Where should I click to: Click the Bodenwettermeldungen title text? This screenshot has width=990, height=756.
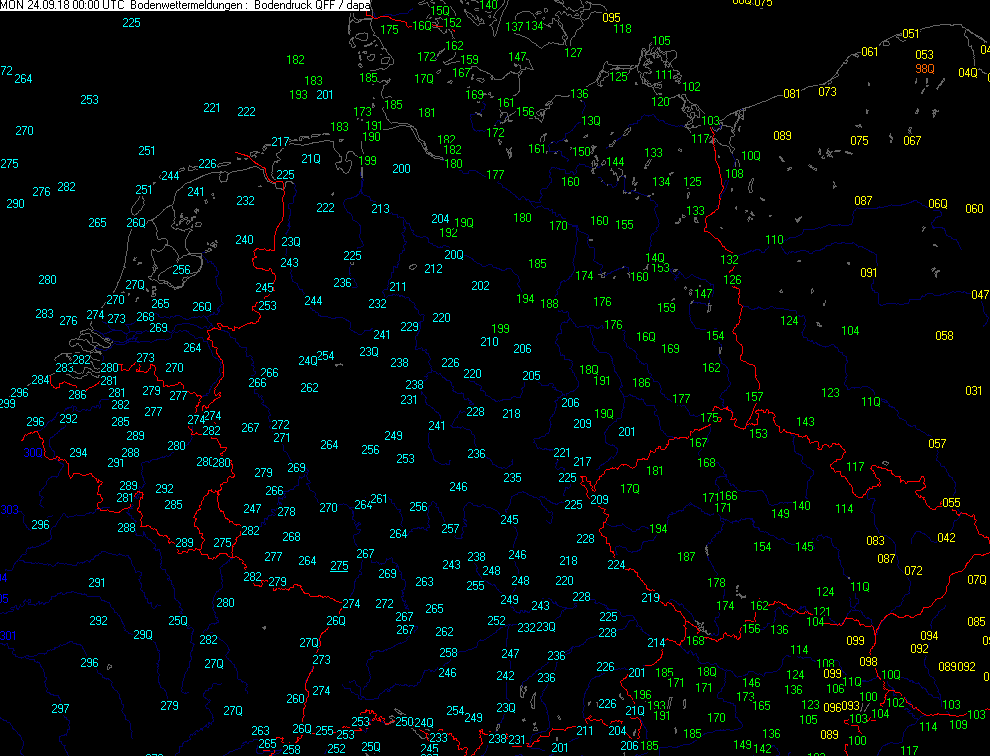tap(190, 6)
